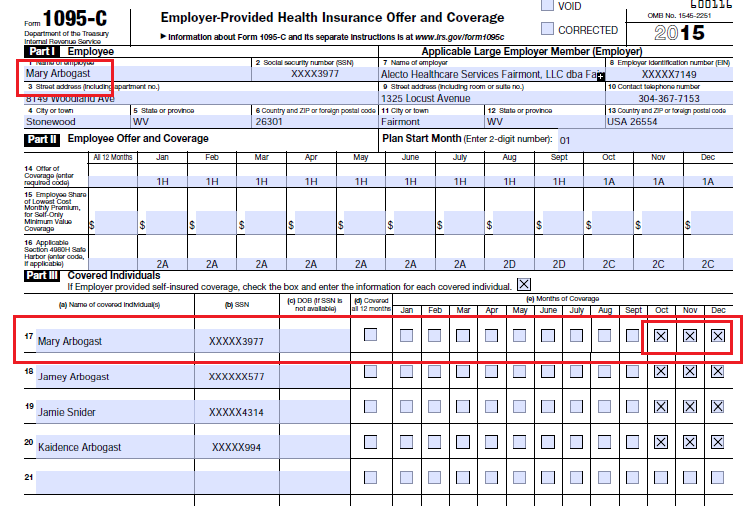Click the 2015 tax year label

point(679,33)
